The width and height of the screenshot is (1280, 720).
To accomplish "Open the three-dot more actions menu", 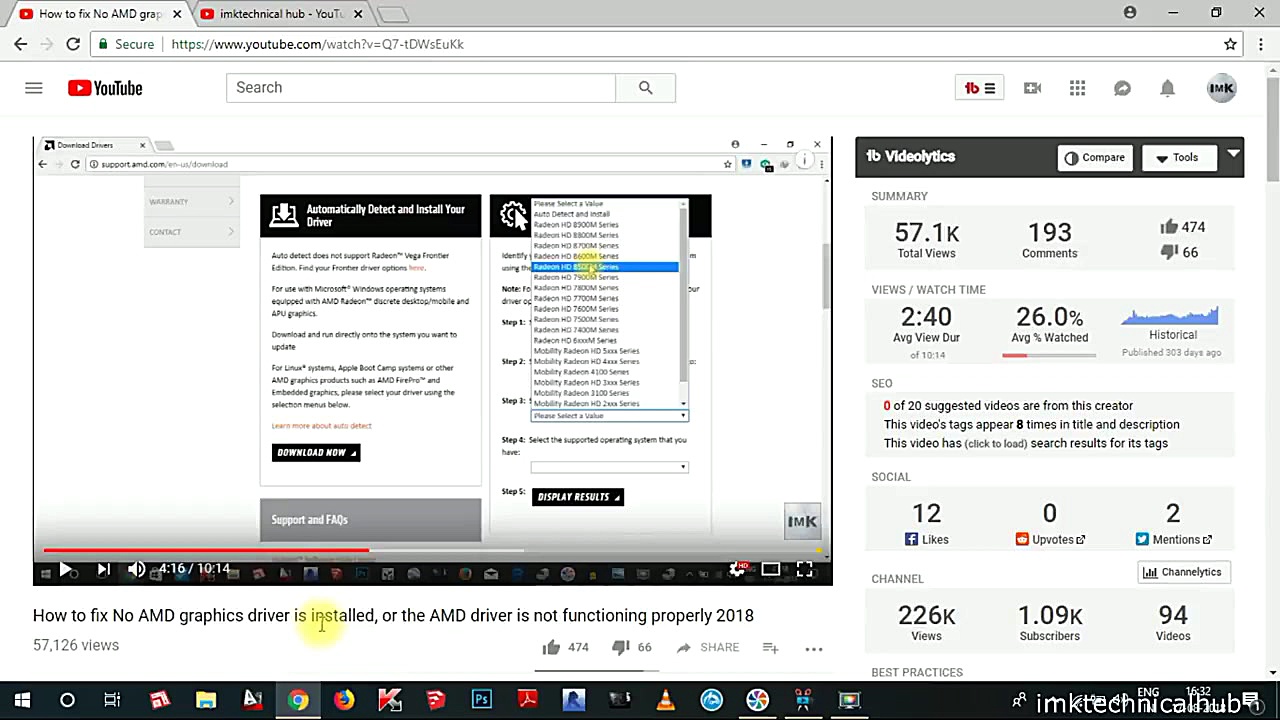I will (x=814, y=648).
